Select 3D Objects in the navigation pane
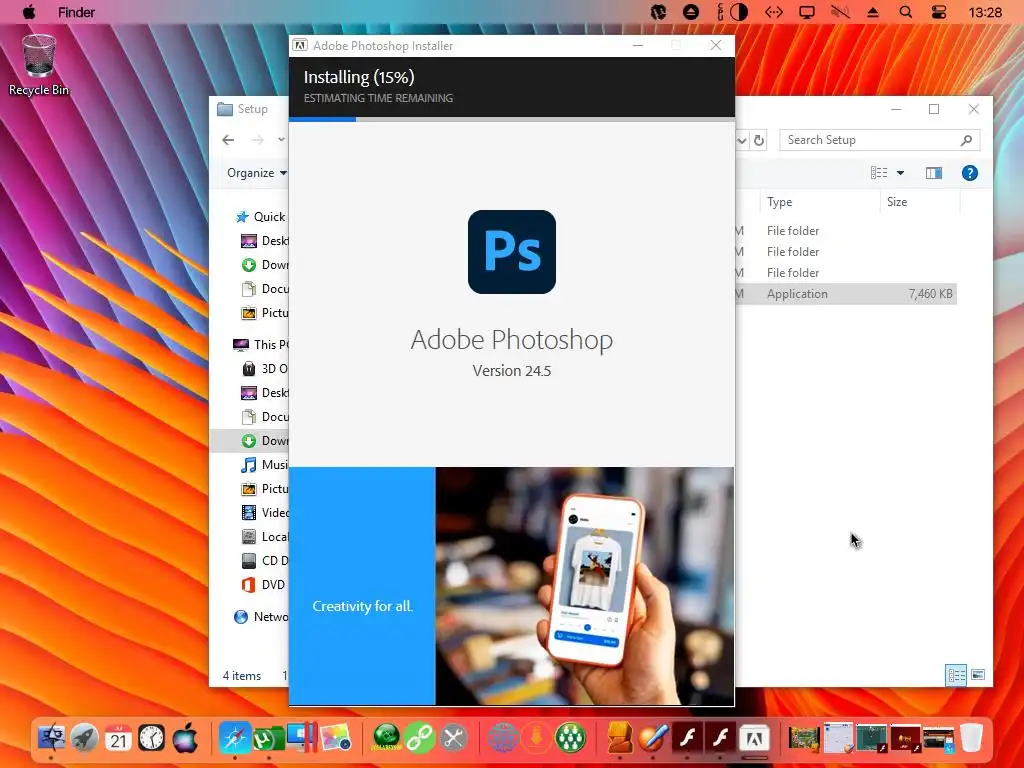Viewport: 1024px width, 768px height. tap(265, 368)
